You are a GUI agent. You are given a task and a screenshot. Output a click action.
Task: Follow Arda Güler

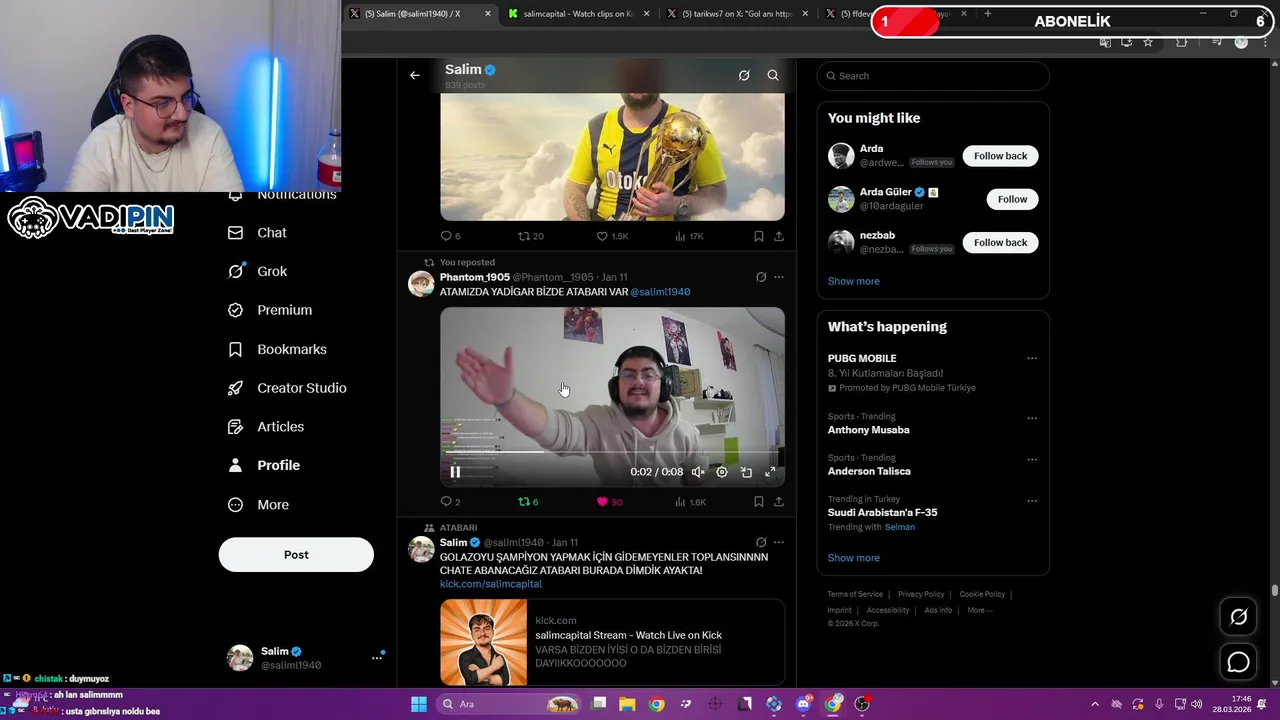pos(1012,199)
